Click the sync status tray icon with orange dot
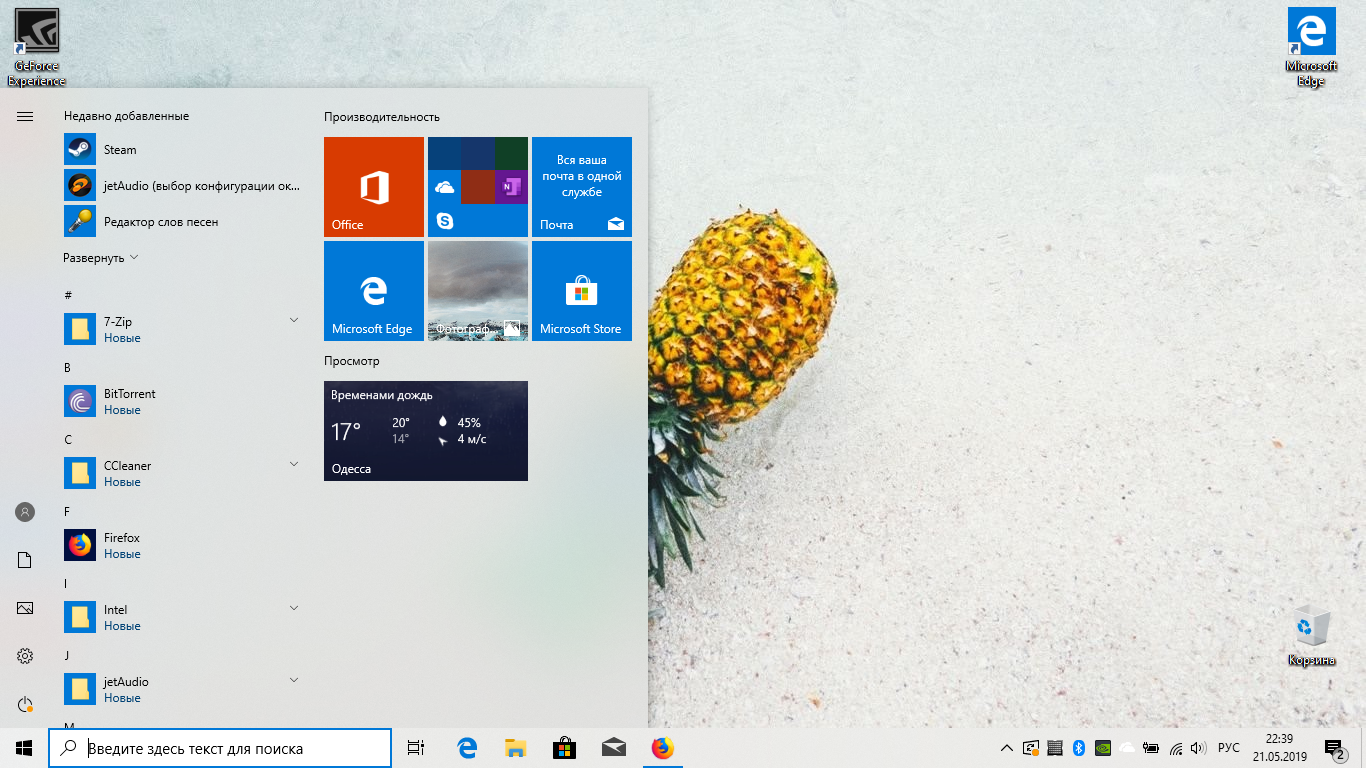Screen dimensions: 1366x768 click(x=1031, y=748)
